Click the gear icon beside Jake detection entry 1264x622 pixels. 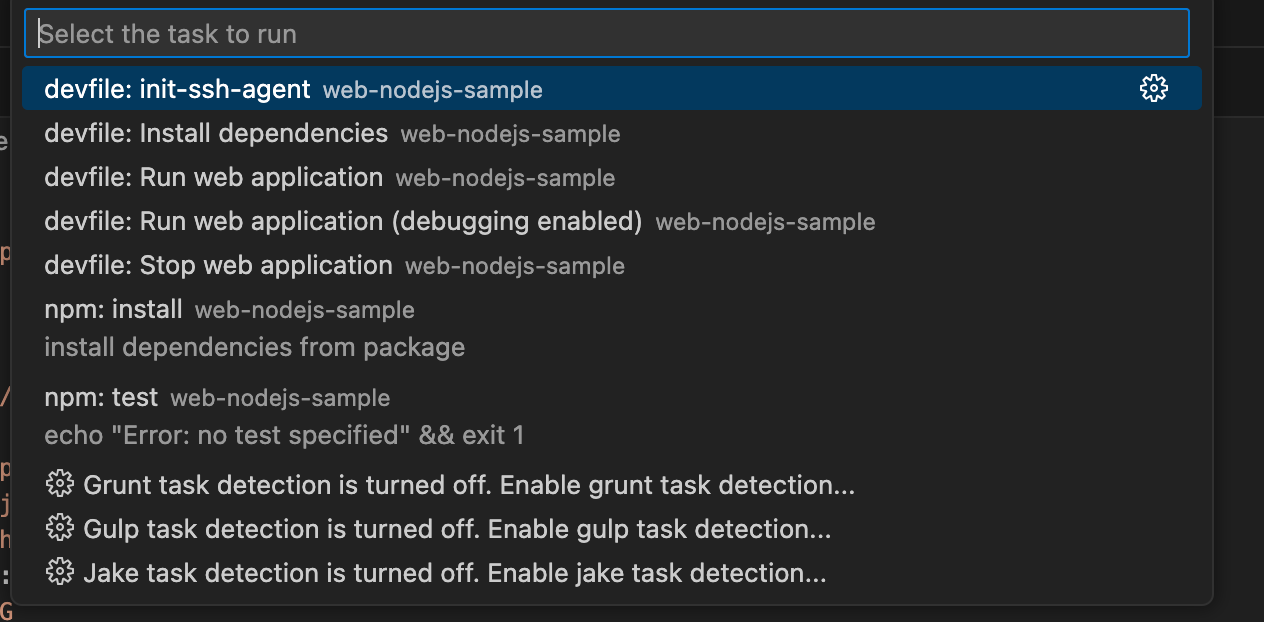click(x=60, y=572)
